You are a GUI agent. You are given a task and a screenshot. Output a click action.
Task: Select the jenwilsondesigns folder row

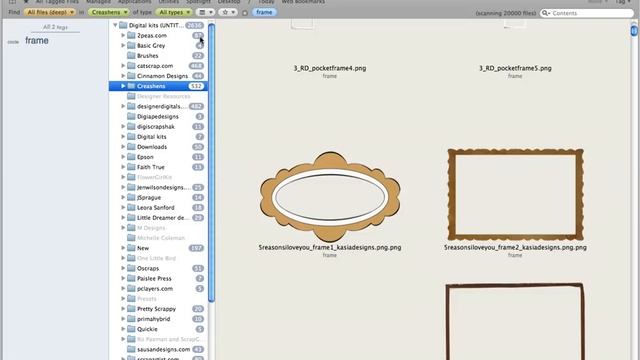(x=158, y=187)
